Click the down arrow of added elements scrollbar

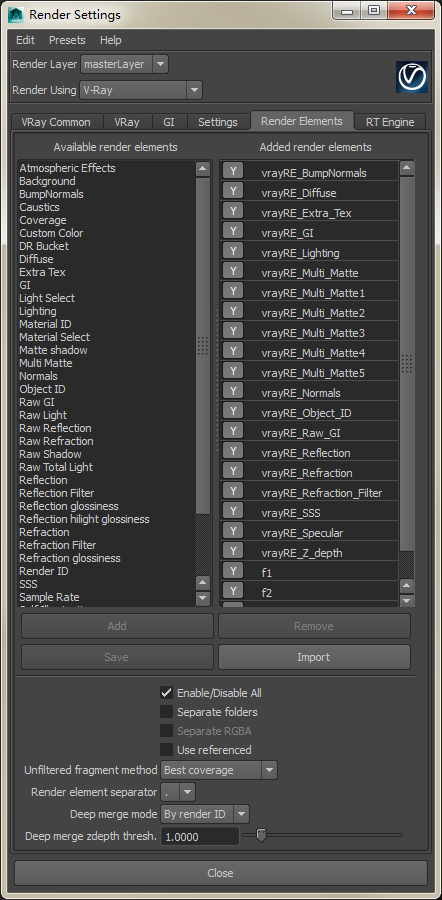tap(406, 600)
